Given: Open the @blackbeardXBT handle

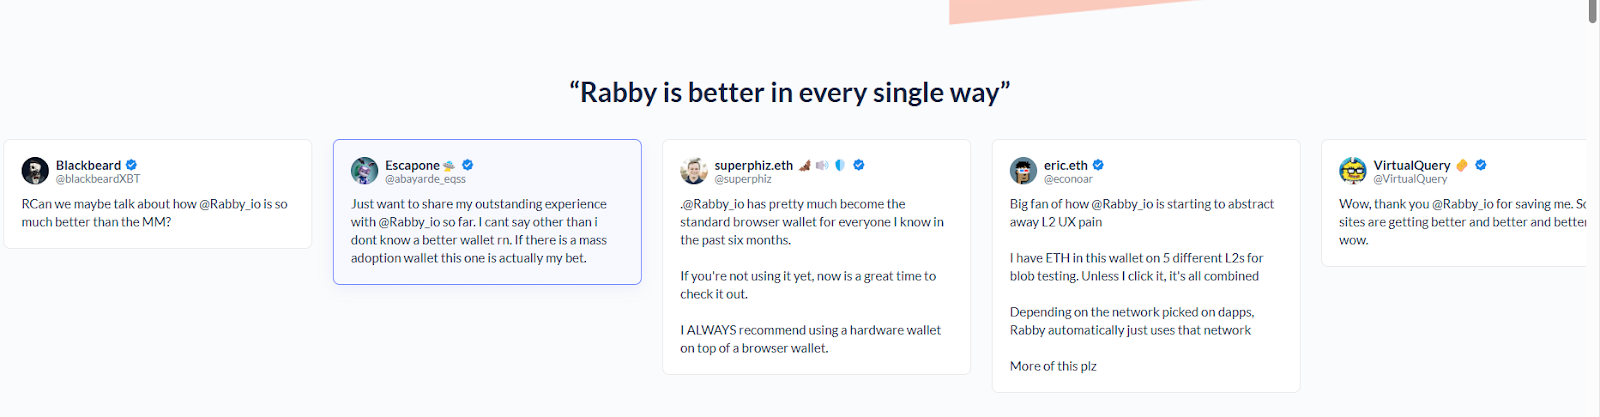Looking at the screenshot, I should (x=98, y=179).
